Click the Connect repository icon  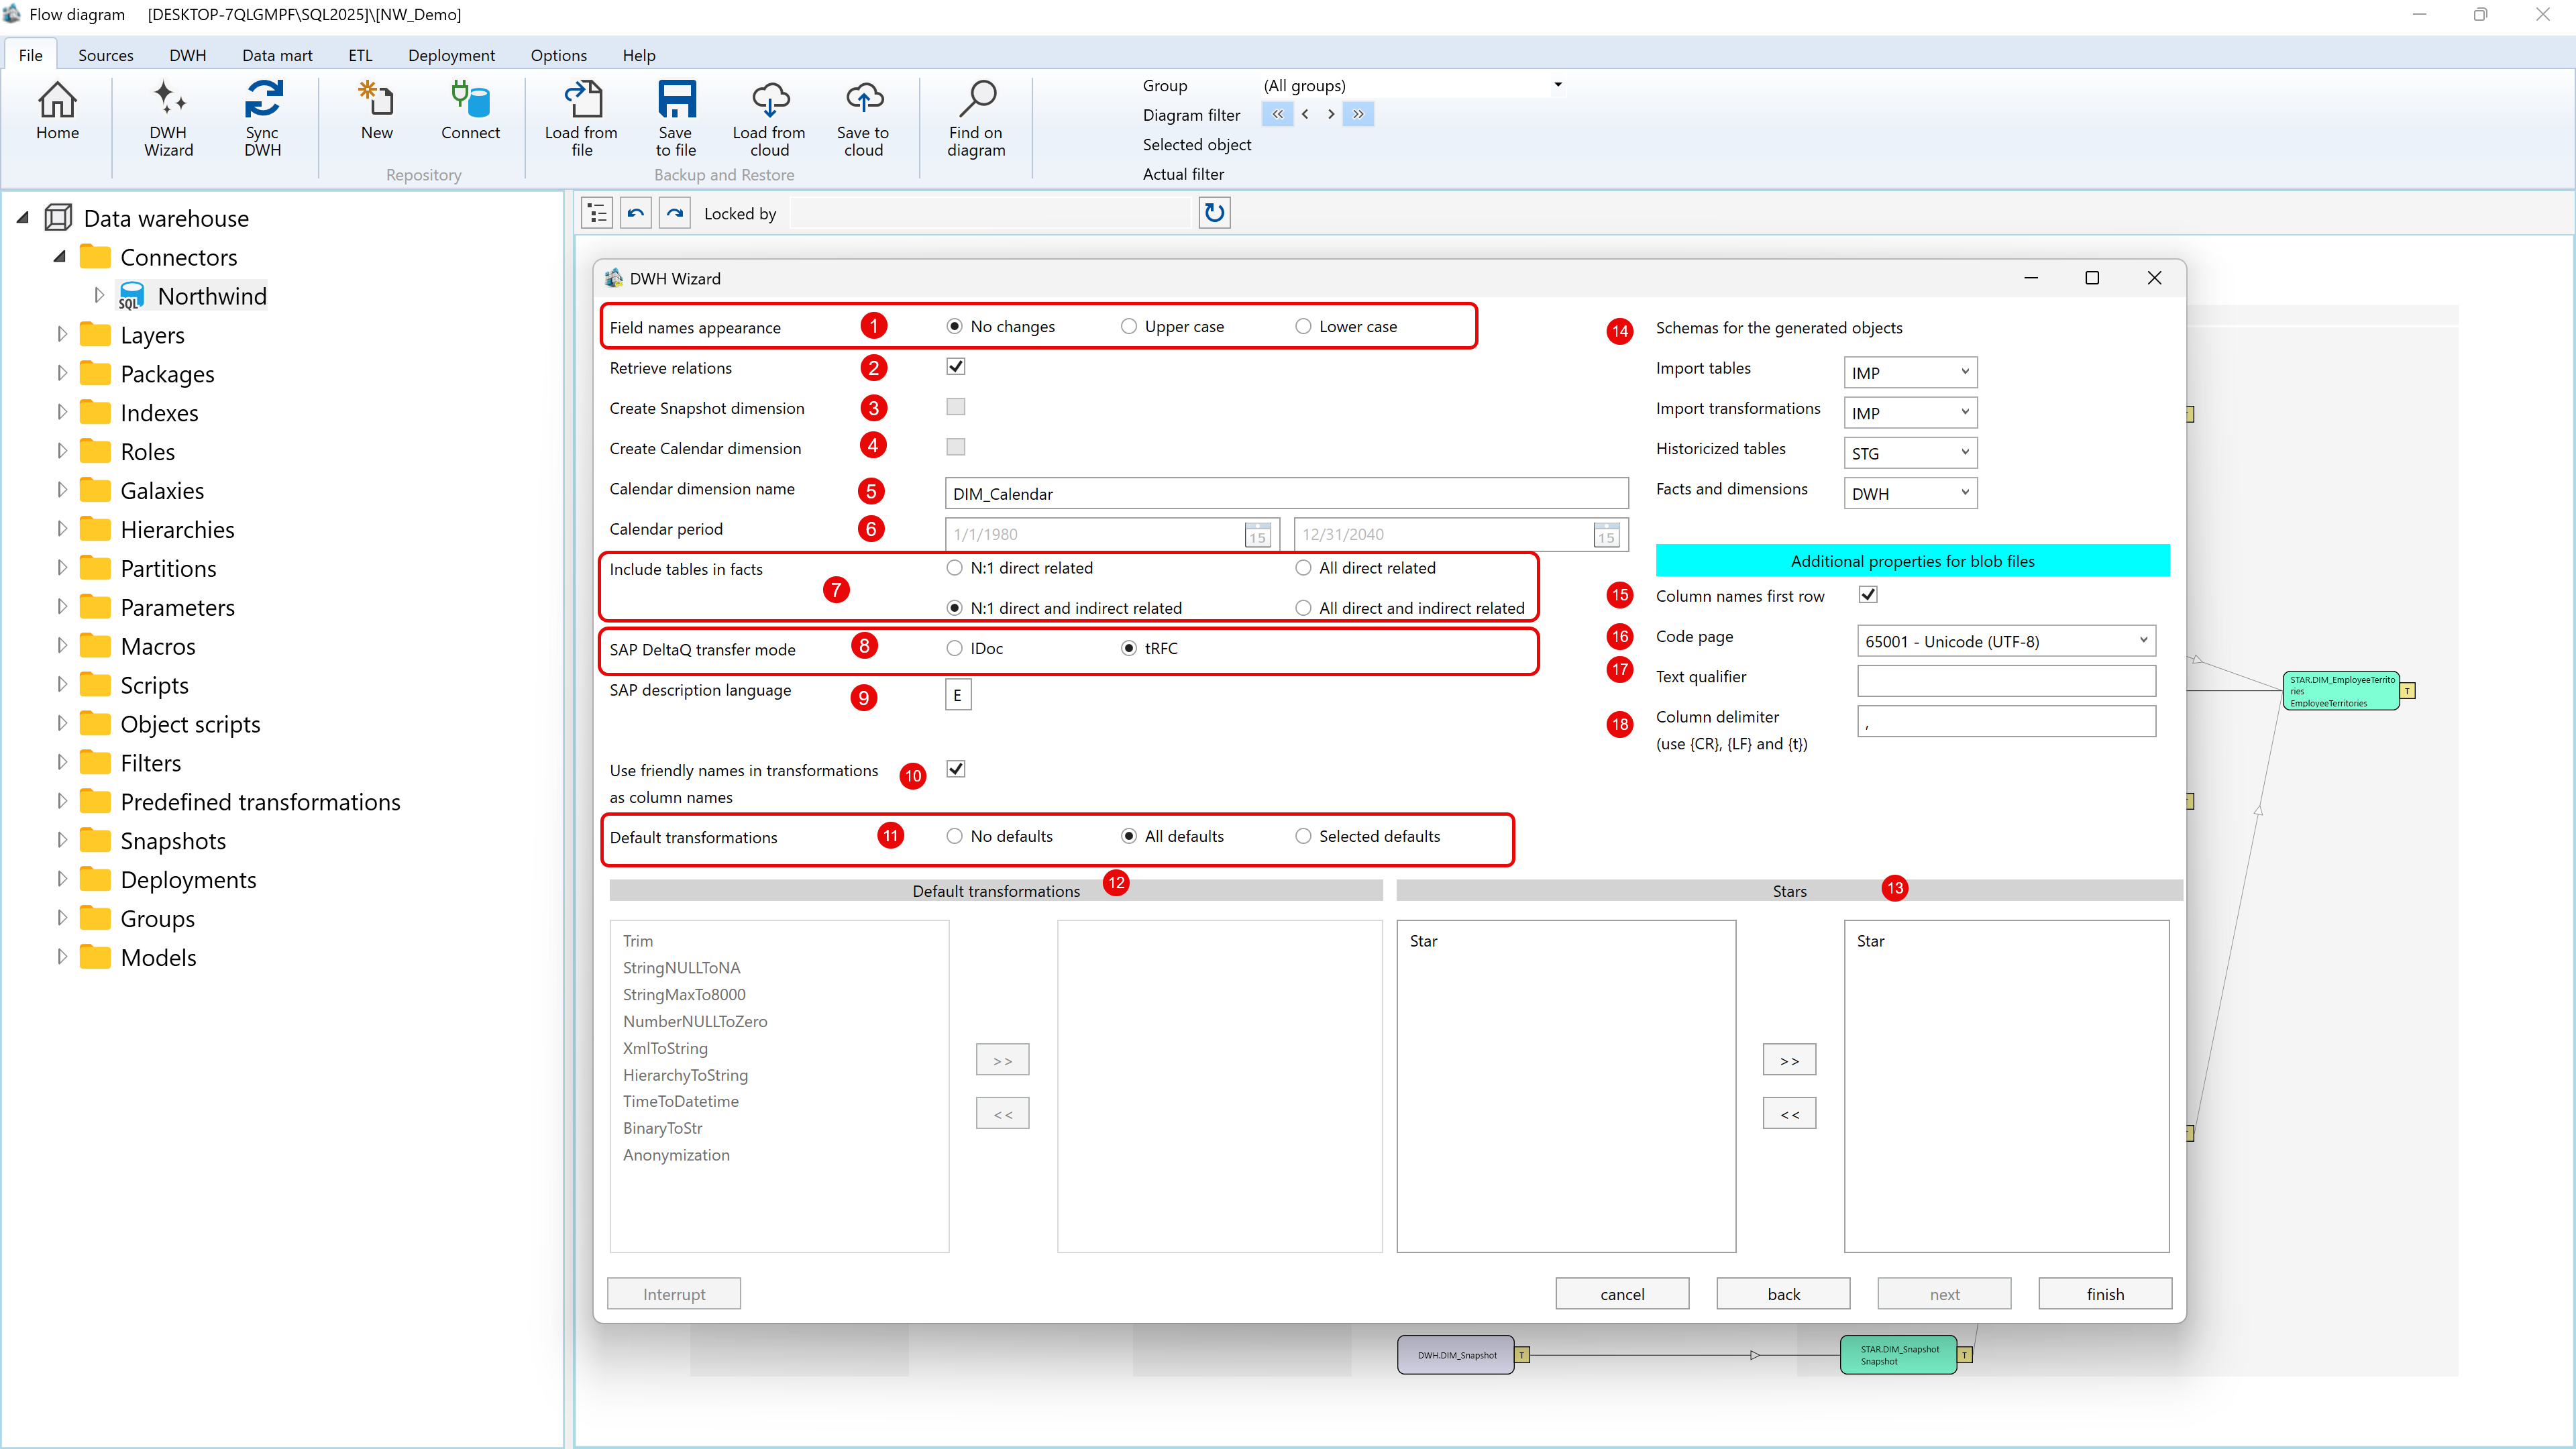pyautogui.click(x=470, y=111)
